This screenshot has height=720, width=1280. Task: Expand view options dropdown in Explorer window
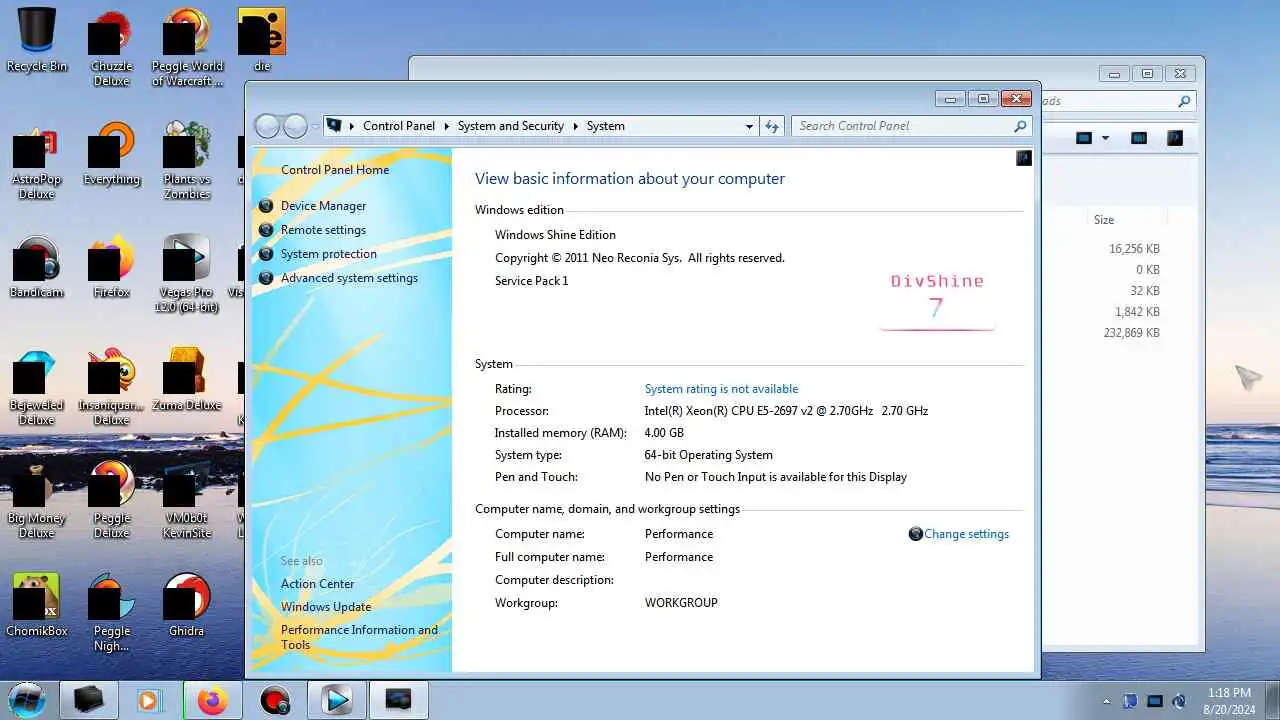(x=1105, y=138)
